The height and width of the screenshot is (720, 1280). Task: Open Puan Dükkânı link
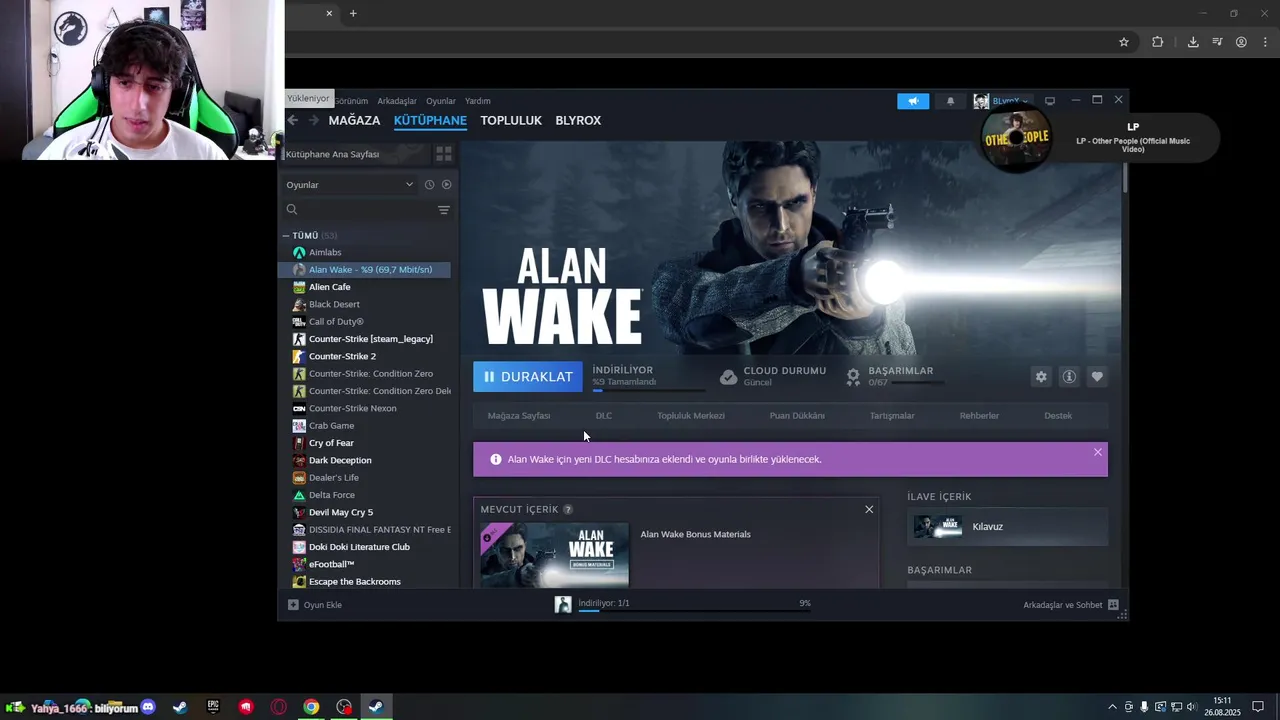click(797, 416)
